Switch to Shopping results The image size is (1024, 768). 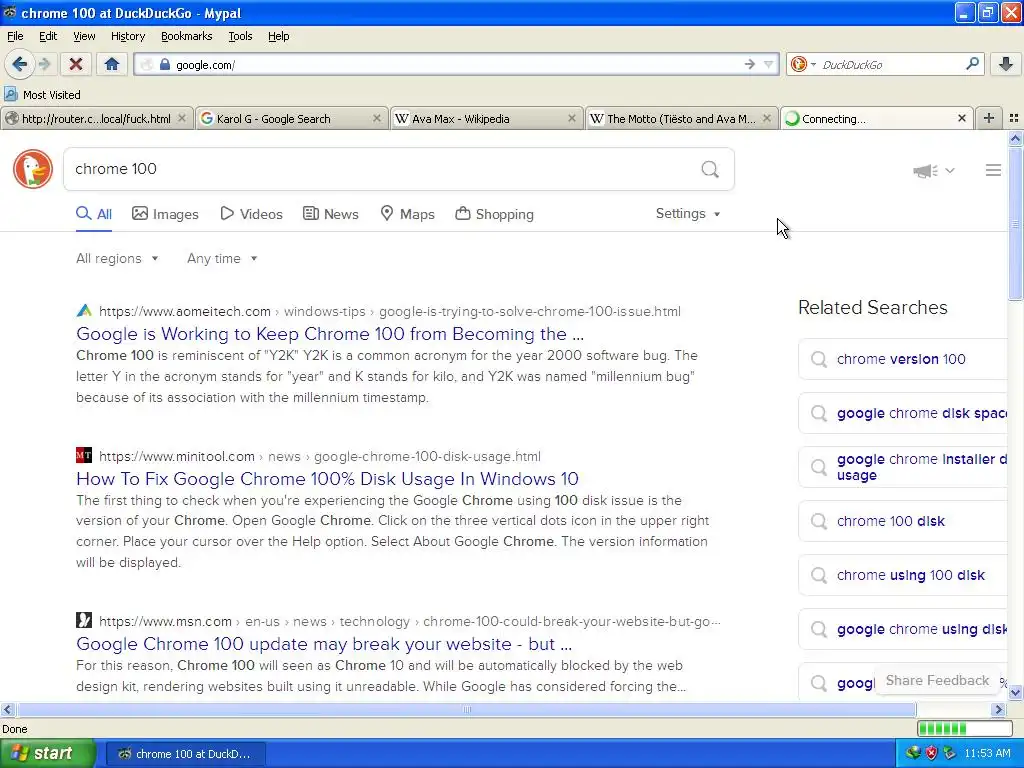[494, 214]
